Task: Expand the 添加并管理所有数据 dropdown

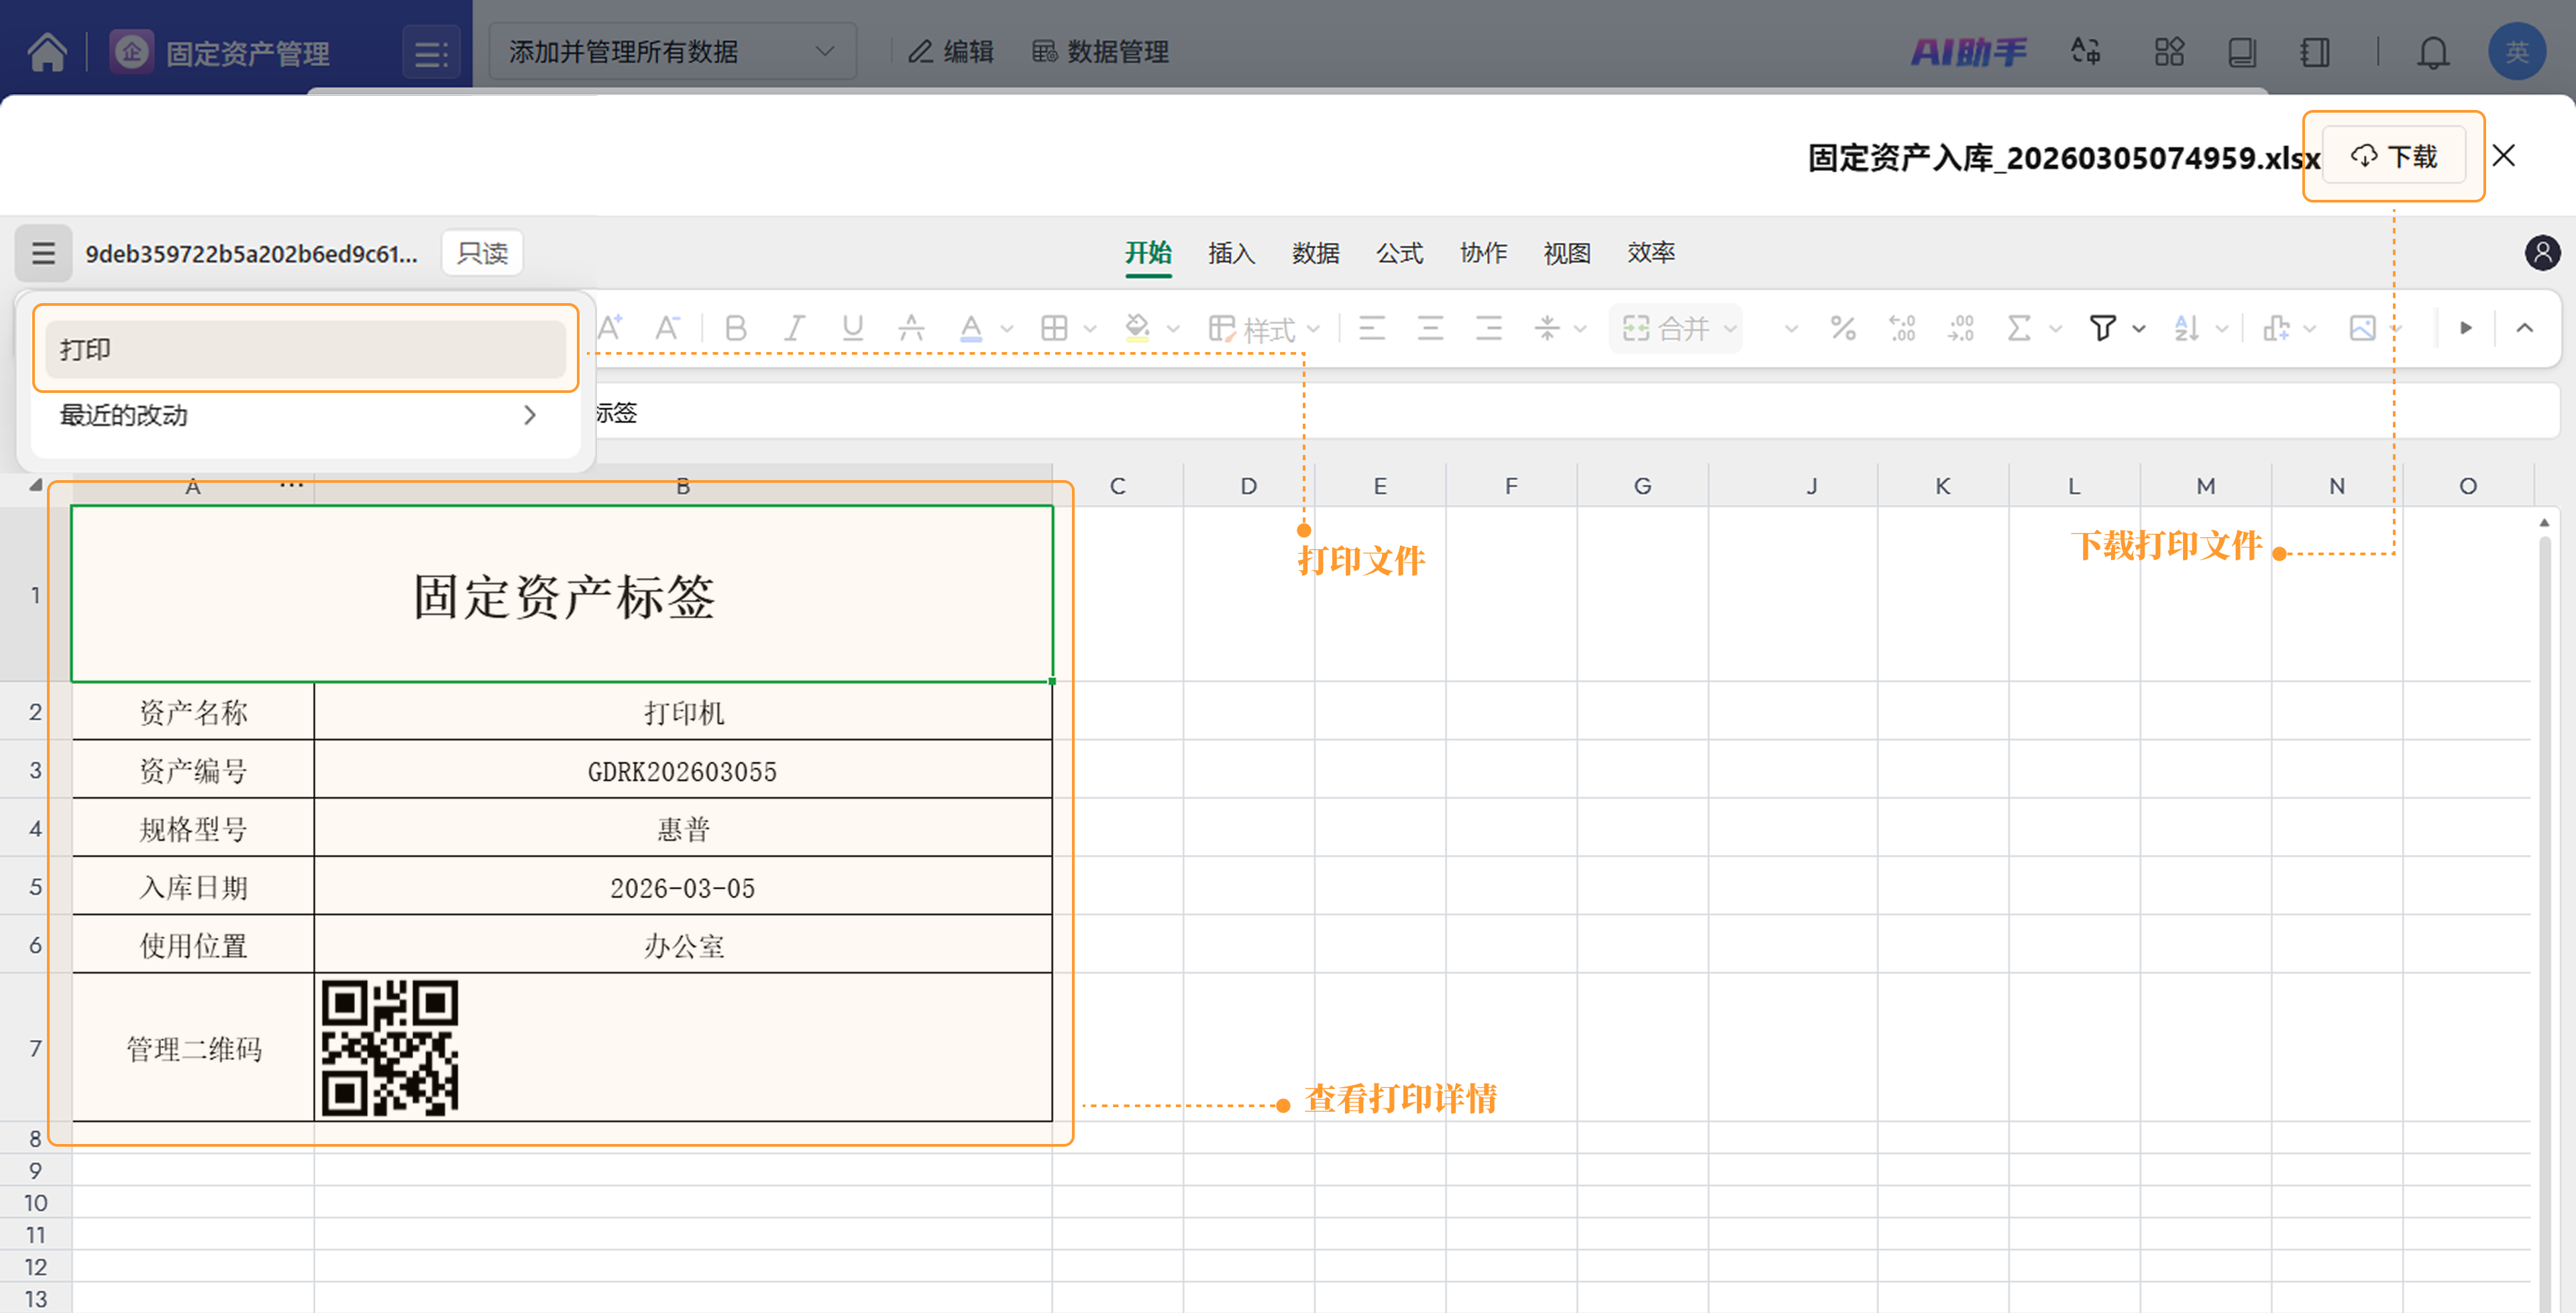Action: point(672,52)
